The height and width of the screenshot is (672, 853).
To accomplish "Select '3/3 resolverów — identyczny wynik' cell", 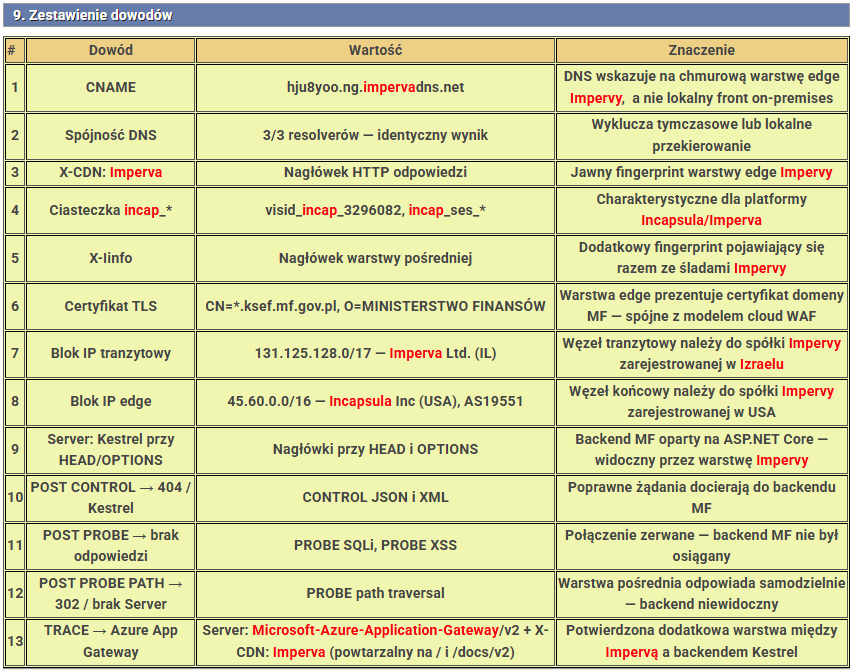I will (375, 135).
